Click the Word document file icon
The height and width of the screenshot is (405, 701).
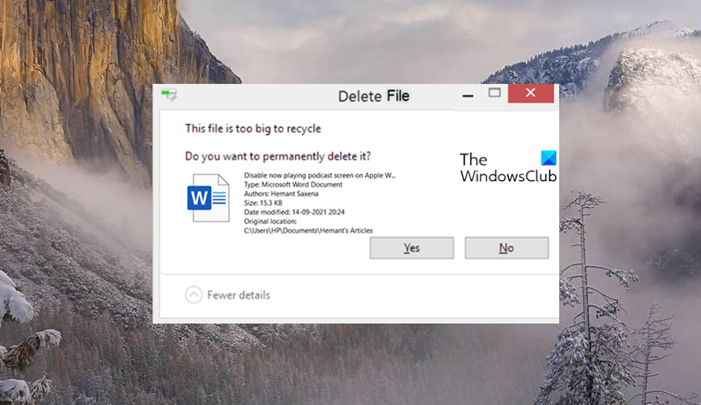click(x=208, y=198)
